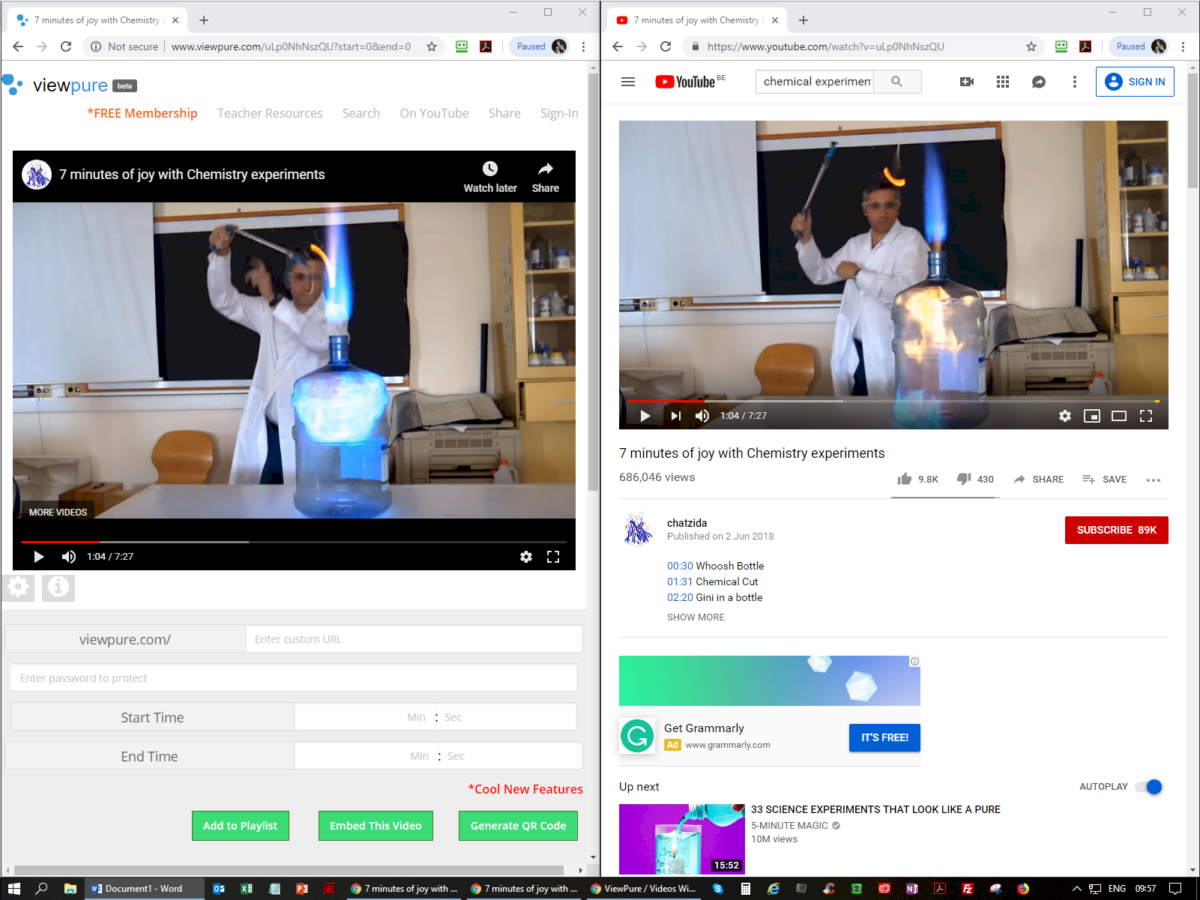Screen dimensions: 1200x900
Task: Open the Search menu item on ViewPure
Action: tap(361, 113)
